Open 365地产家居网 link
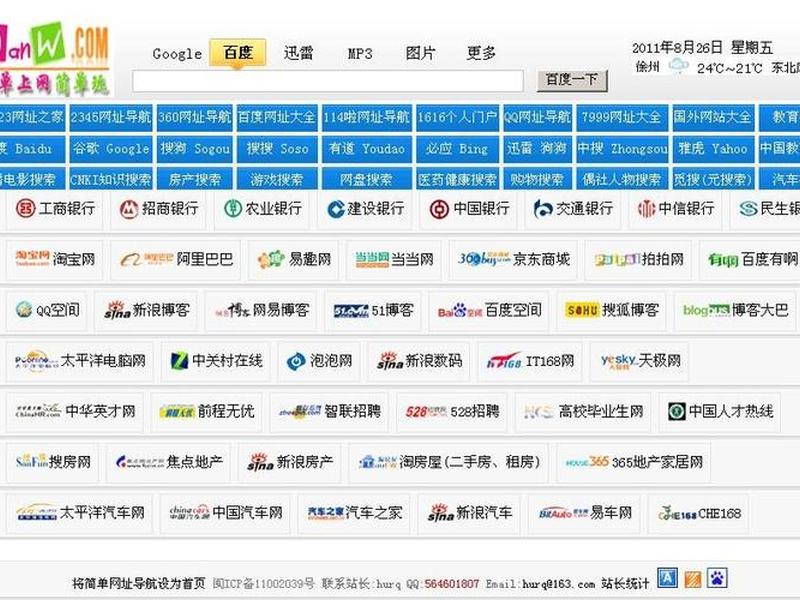The image size is (800, 600). [634, 462]
